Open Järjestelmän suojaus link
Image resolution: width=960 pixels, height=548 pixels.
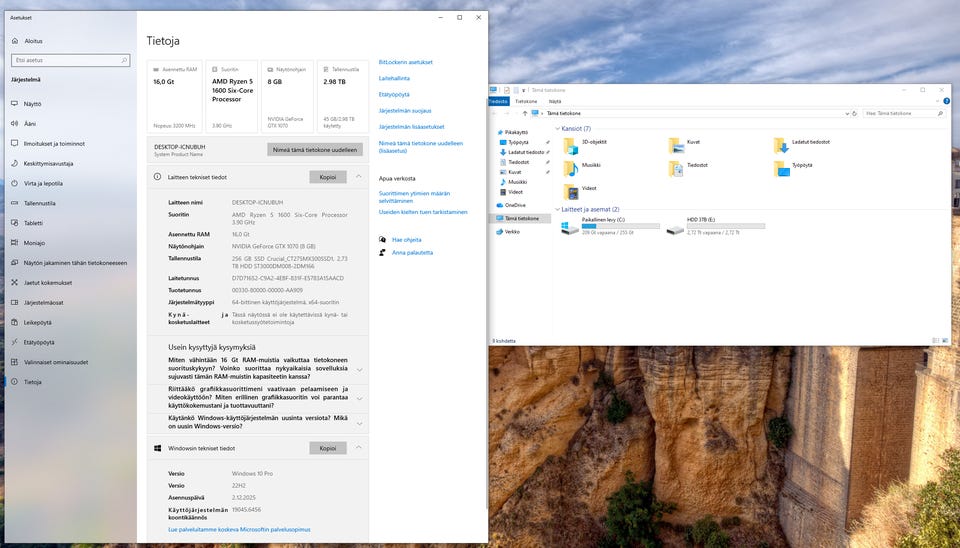[x=405, y=111]
